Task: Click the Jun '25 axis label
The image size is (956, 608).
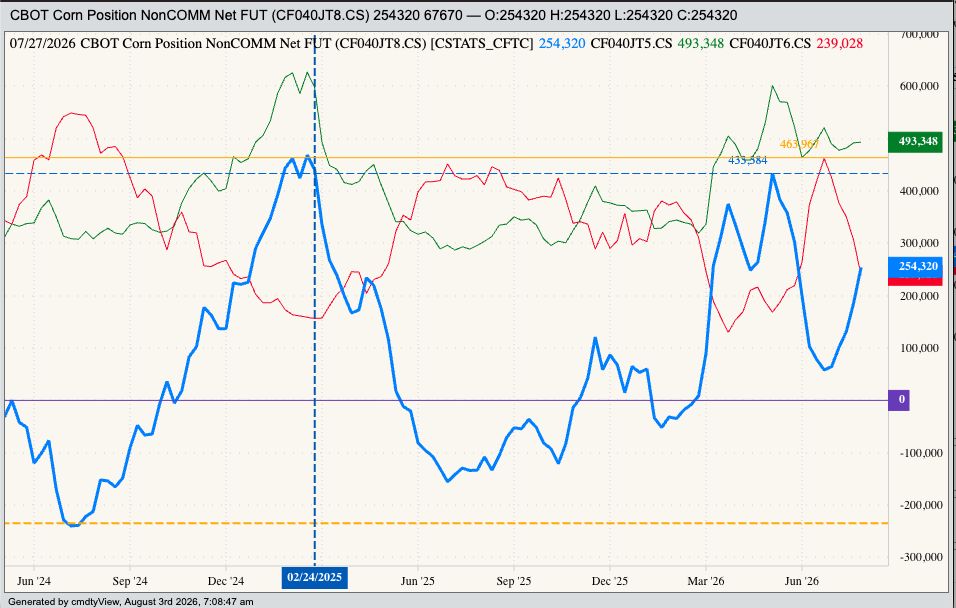Action: coord(418,581)
